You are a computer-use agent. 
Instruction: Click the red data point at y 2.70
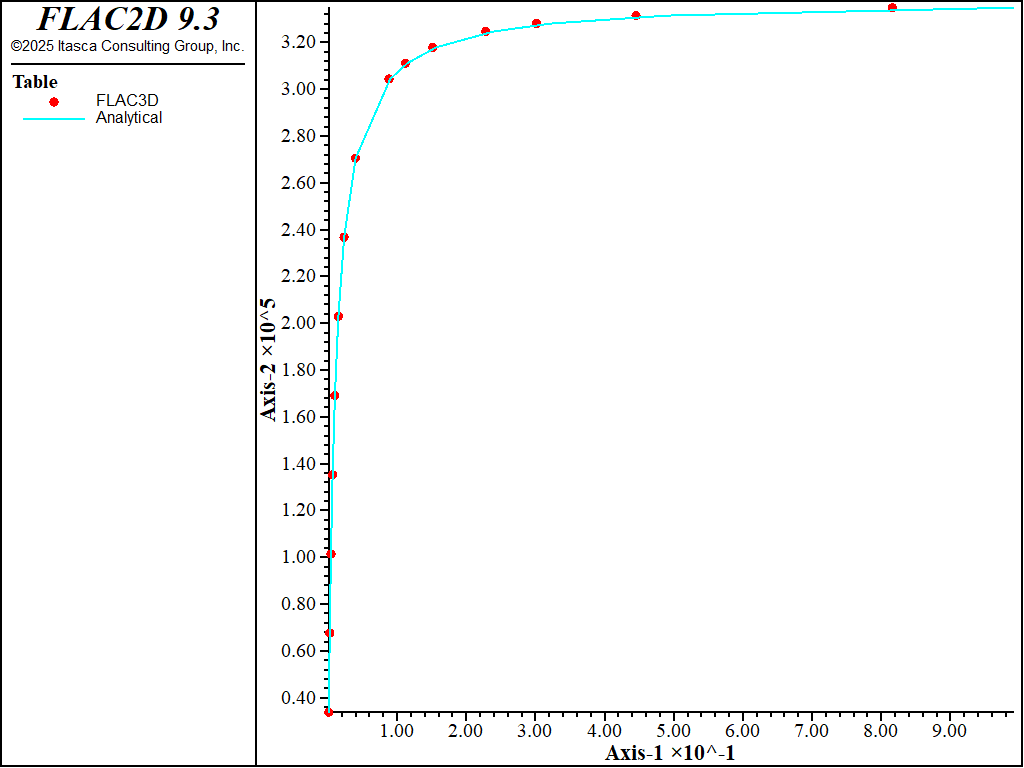coord(355,158)
